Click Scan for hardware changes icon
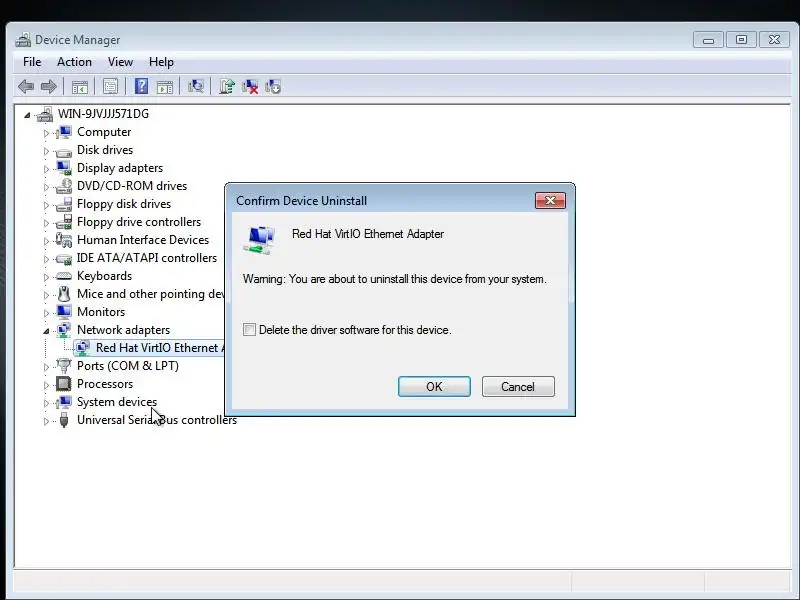Image resolution: width=800 pixels, height=600 pixels. click(195, 86)
